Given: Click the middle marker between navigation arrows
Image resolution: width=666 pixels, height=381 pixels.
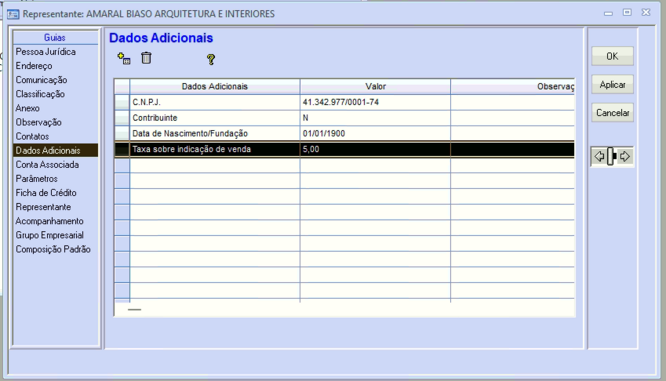Looking at the screenshot, I should pyautogui.click(x=612, y=156).
